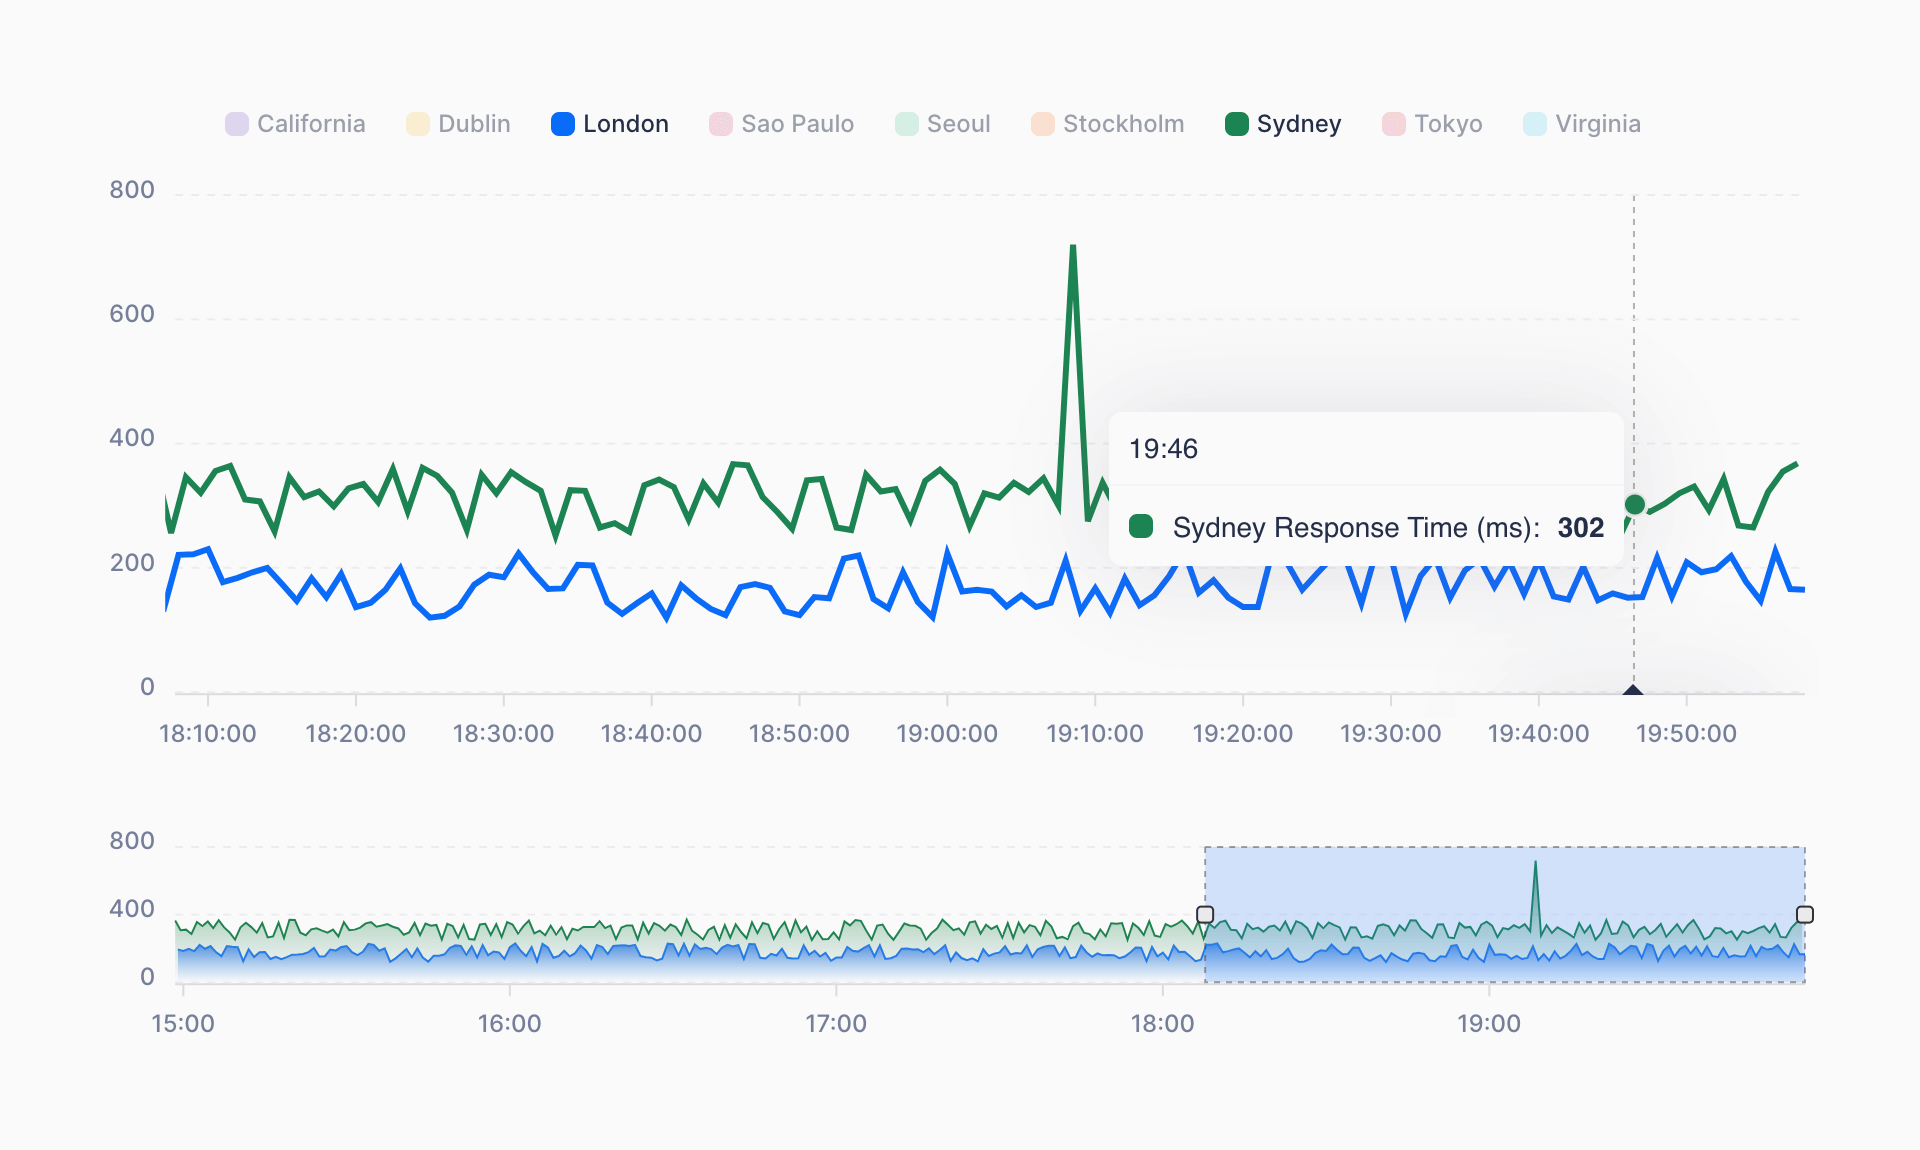Image resolution: width=1920 pixels, height=1150 pixels.
Task: Click the blue London legend swatch
Action: [562, 123]
